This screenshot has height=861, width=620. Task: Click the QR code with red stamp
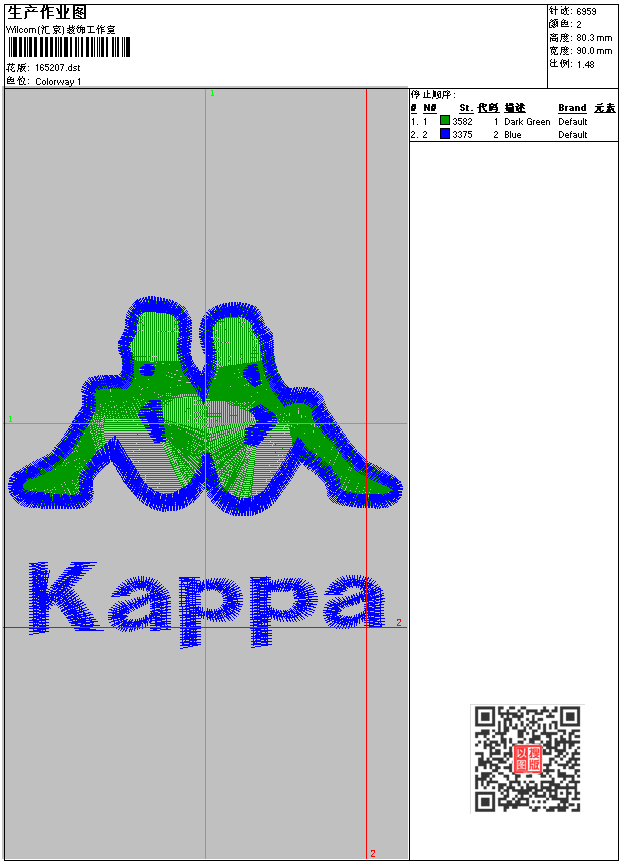pos(527,758)
